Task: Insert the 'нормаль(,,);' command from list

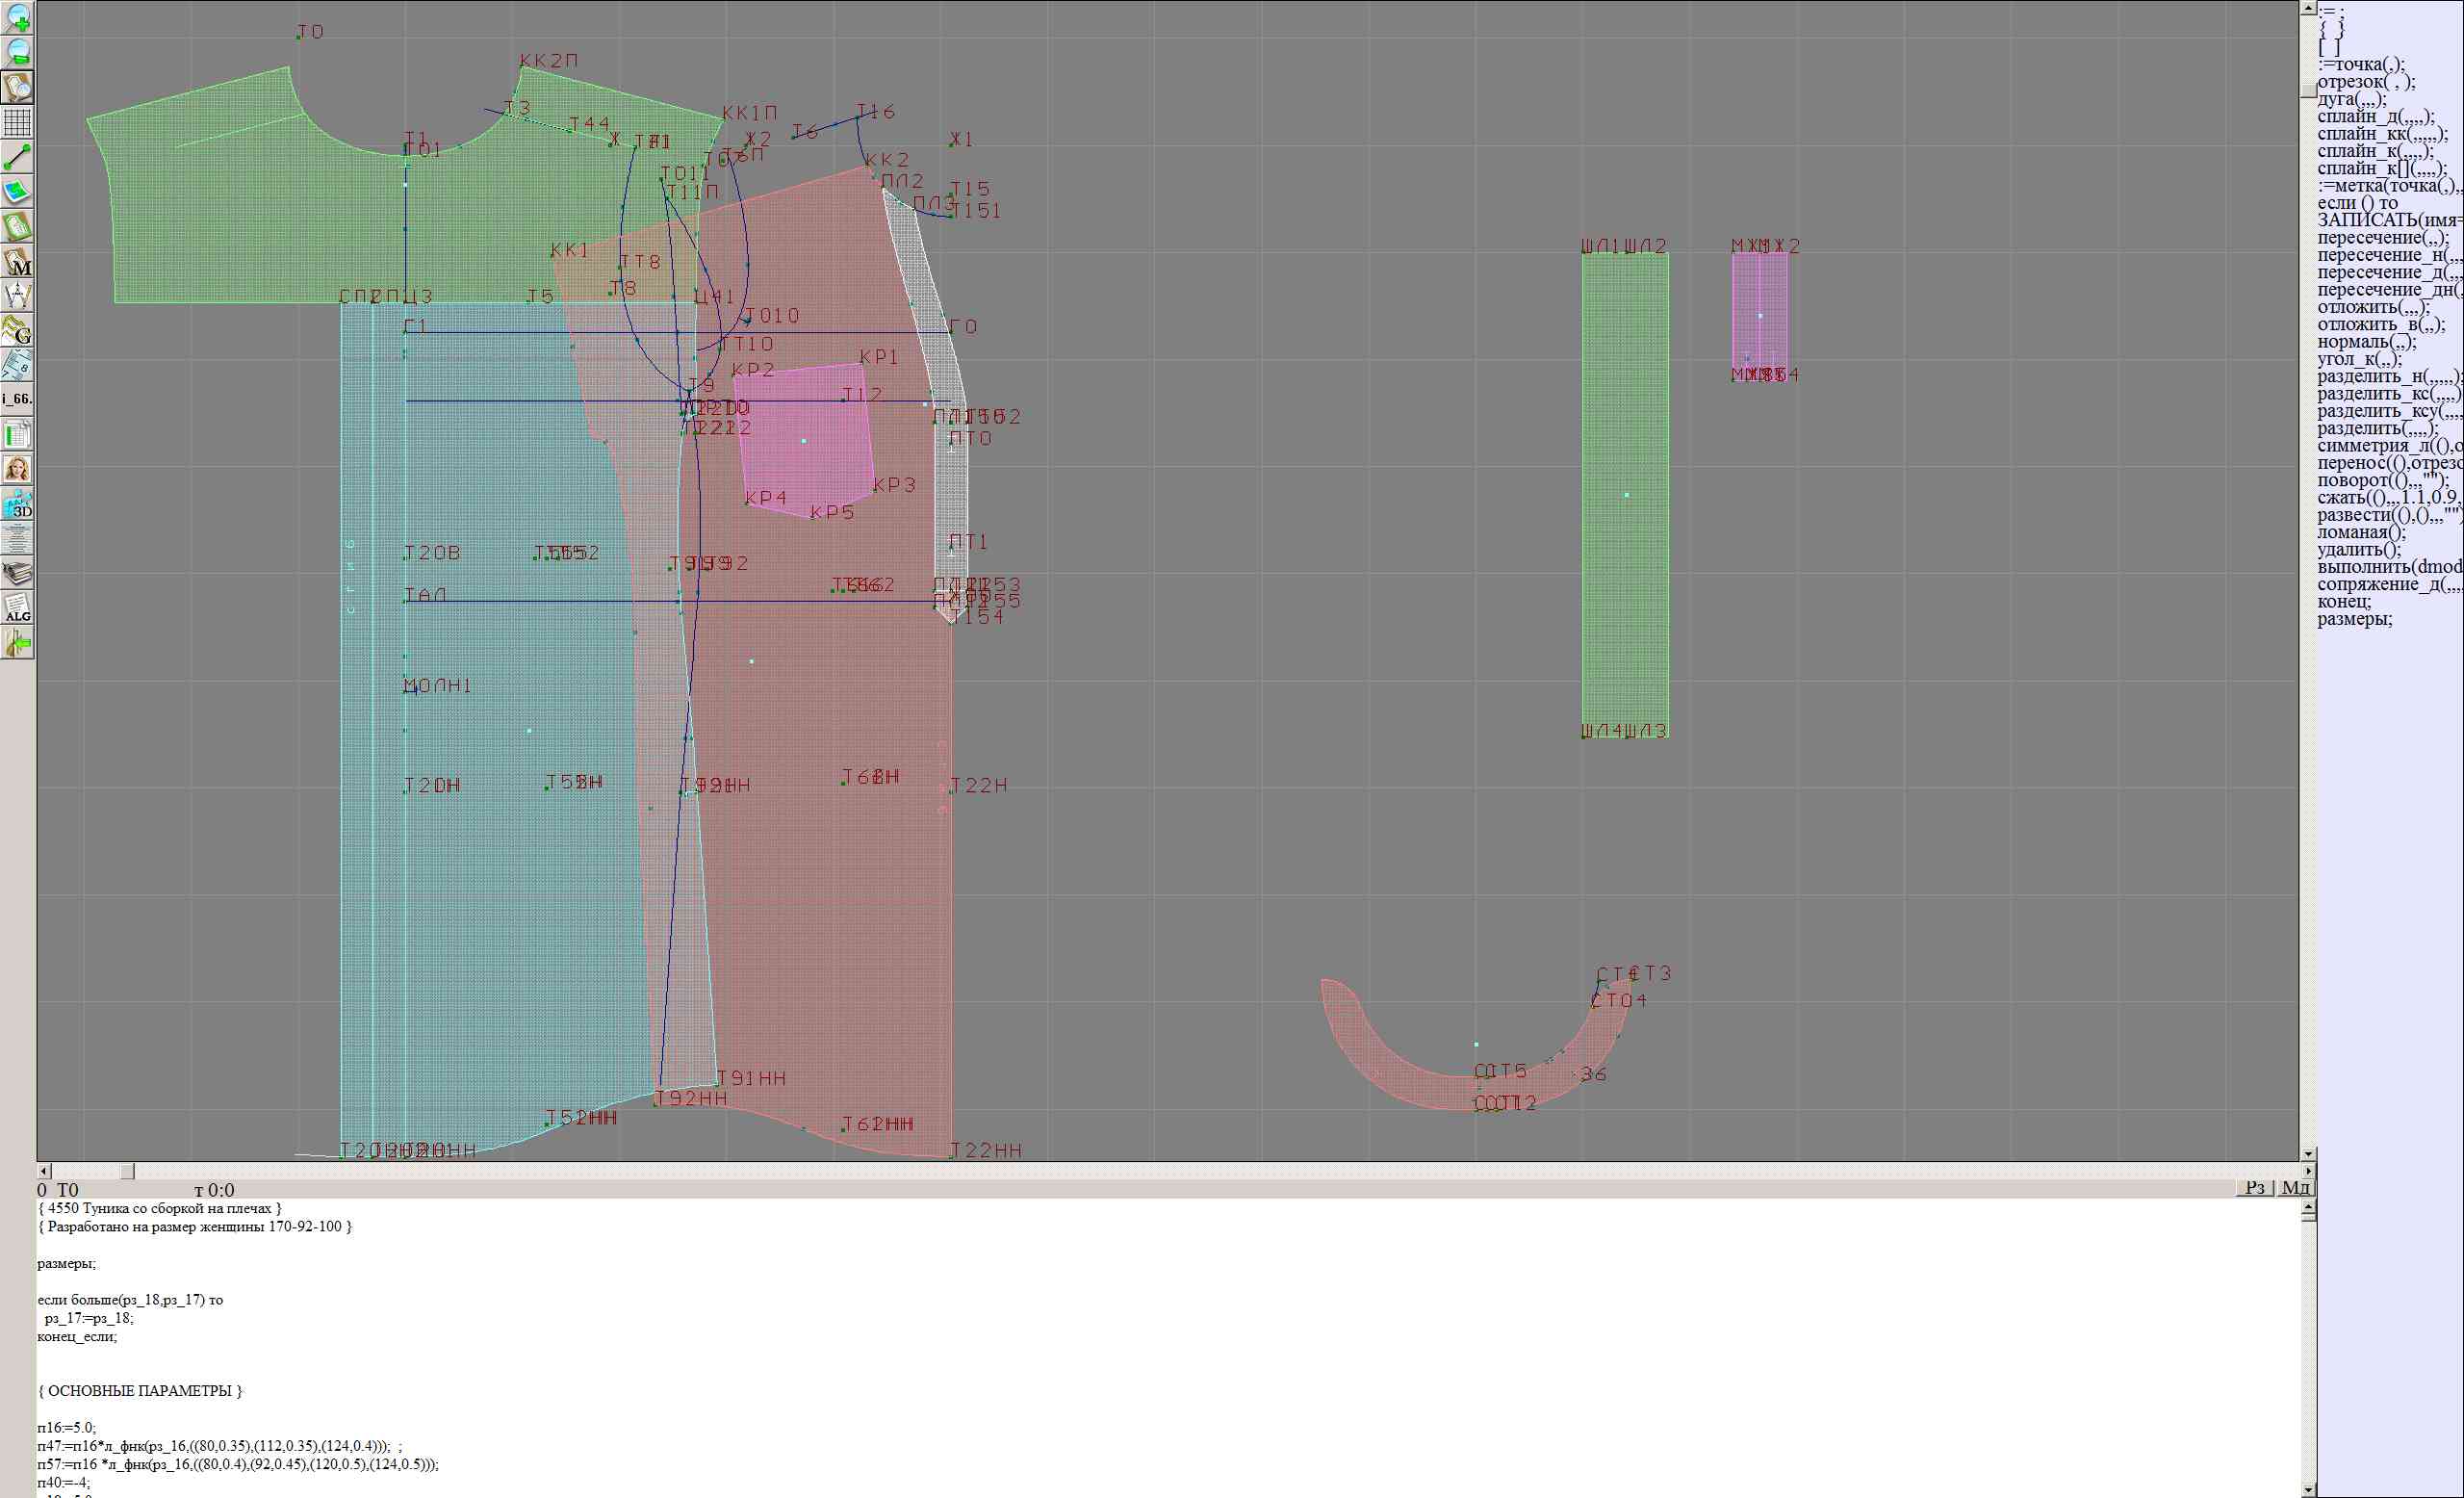Action: (x=2366, y=342)
